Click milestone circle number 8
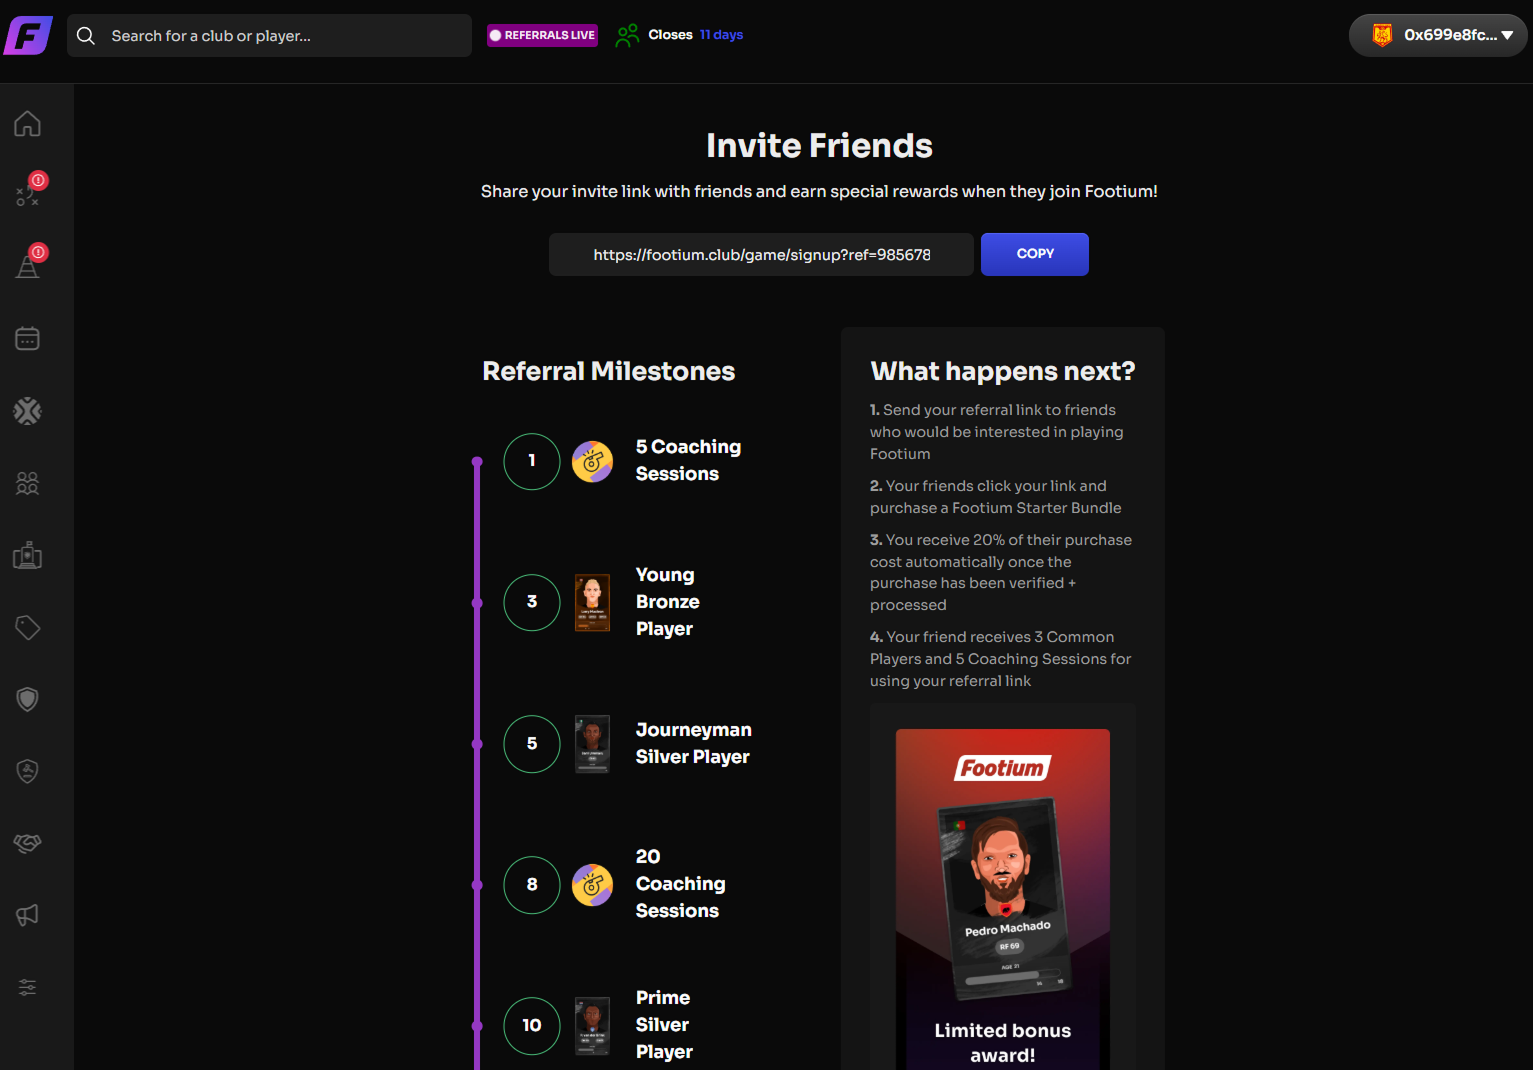1533x1070 pixels. click(x=532, y=885)
